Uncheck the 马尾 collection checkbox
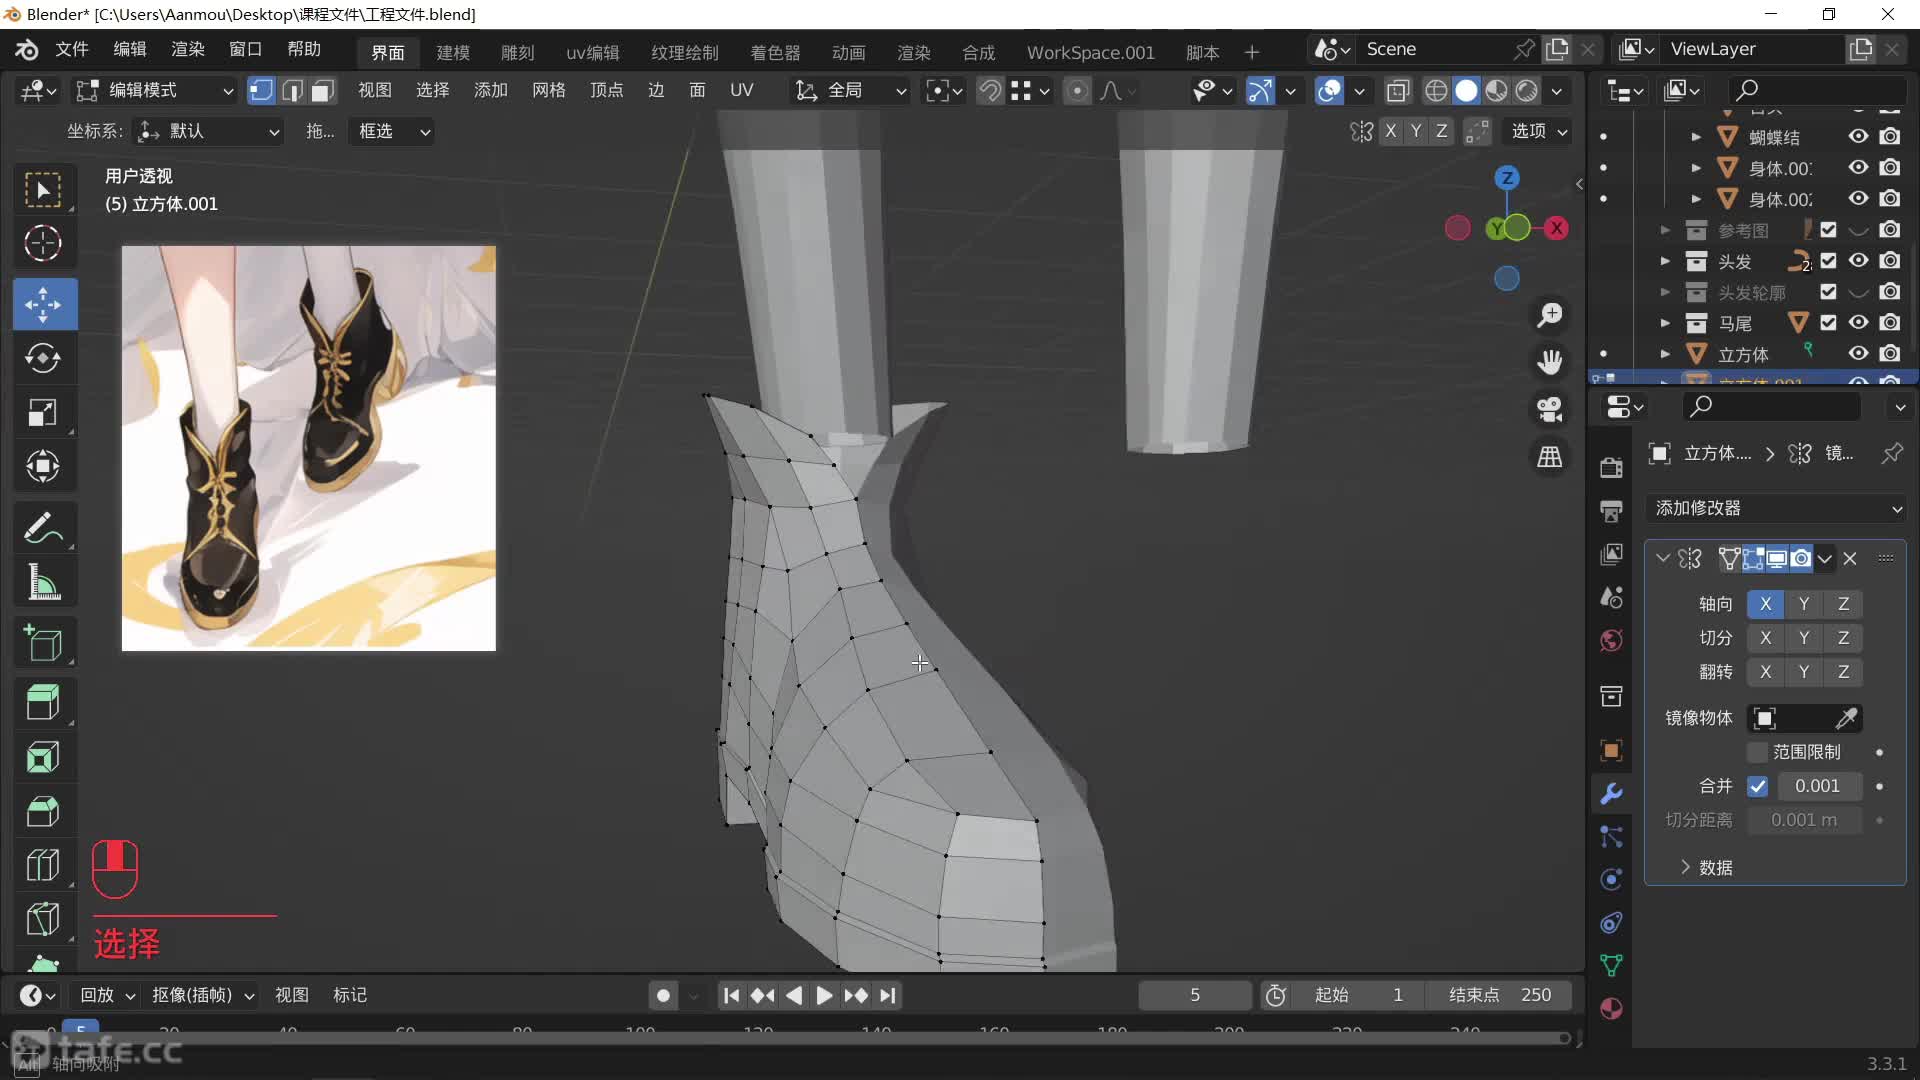Screen dimensions: 1920x1080 (1828, 323)
